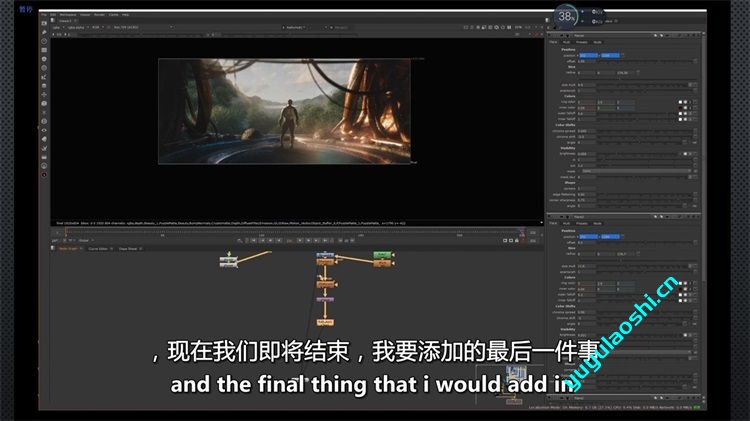
Task: Open the Channel nodes toolbar menu
Action: [44, 50]
